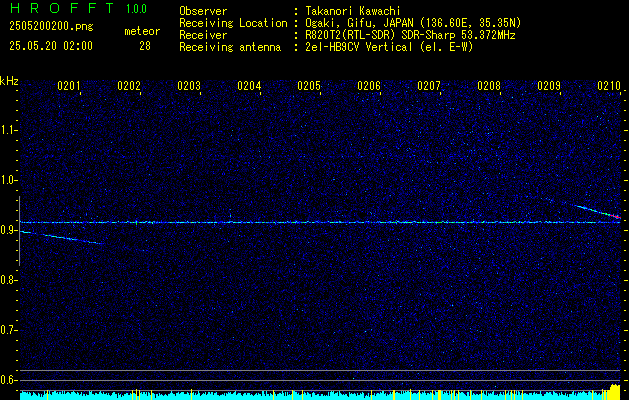Click the timestamp 25.05.20 02:00
The image size is (629, 400).
(x=51, y=46)
